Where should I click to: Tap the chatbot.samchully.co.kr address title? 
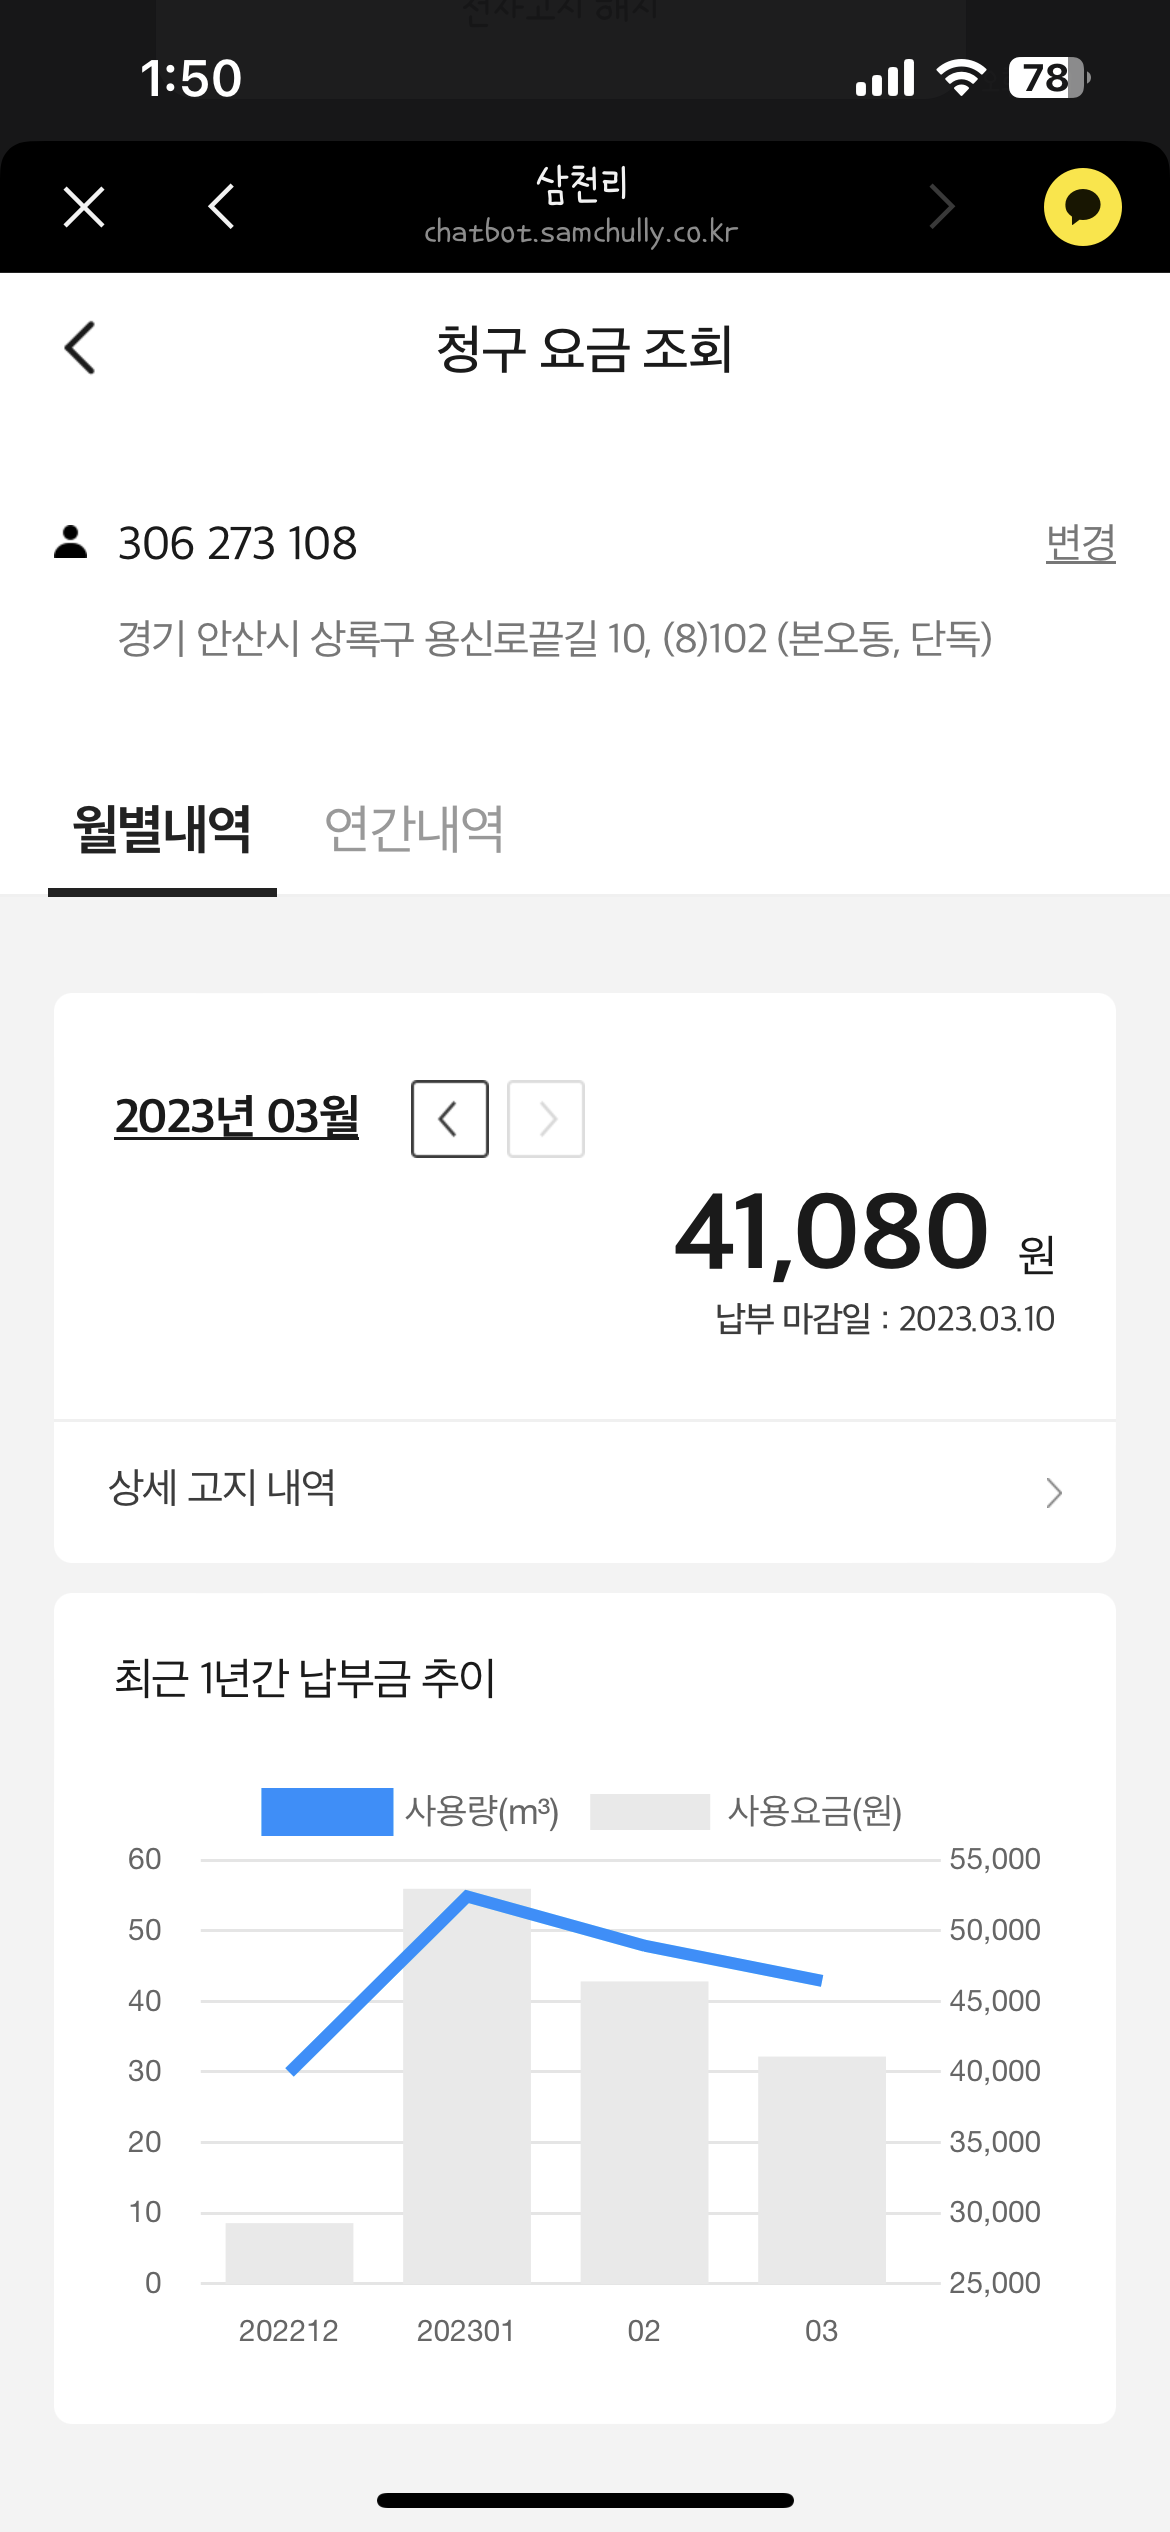click(x=581, y=232)
